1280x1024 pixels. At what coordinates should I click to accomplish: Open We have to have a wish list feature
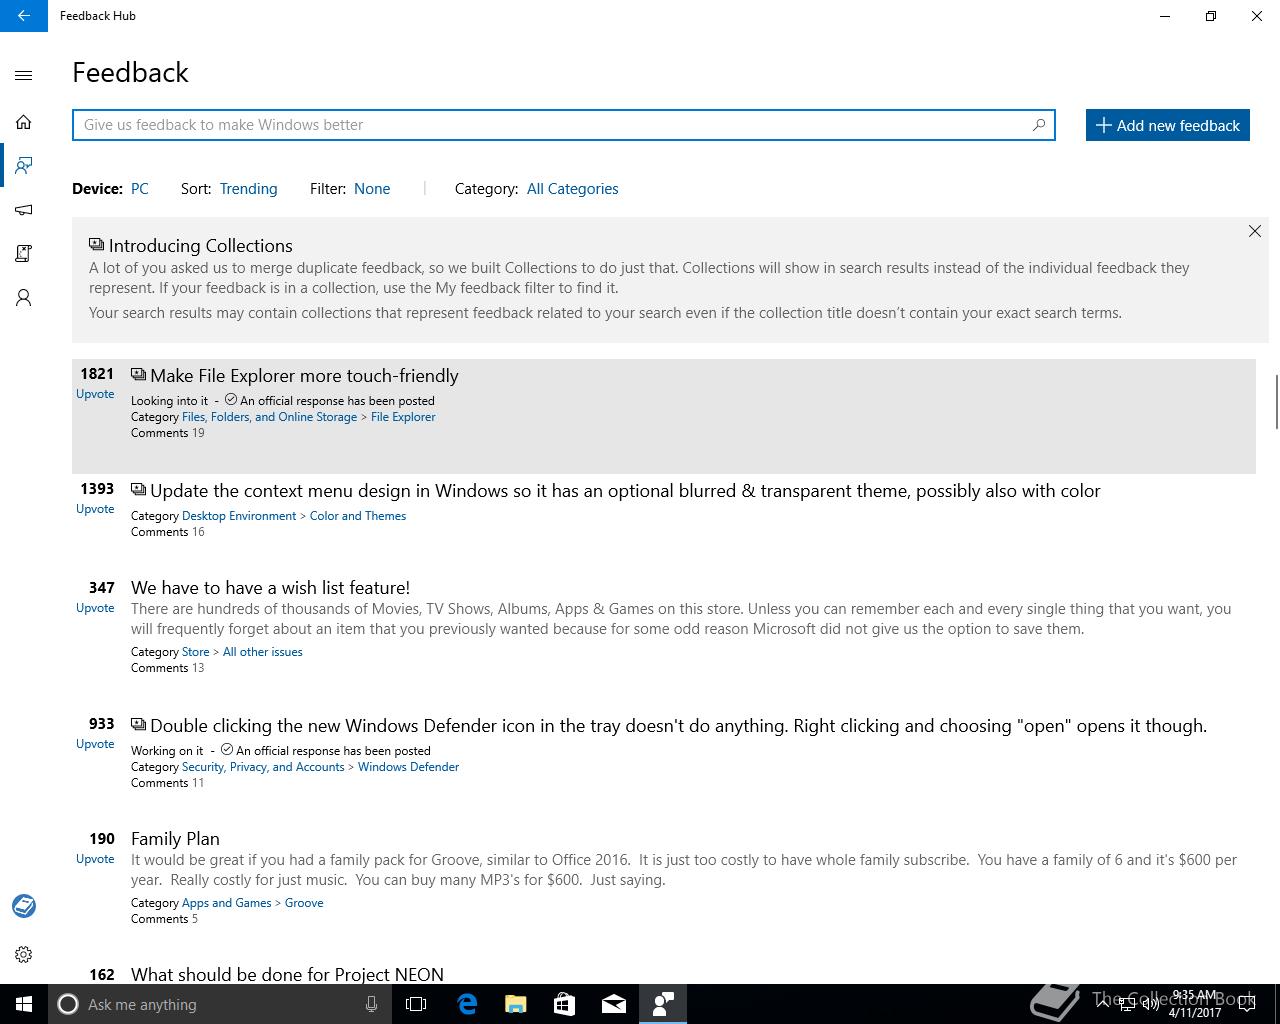[x=270, y=588]
